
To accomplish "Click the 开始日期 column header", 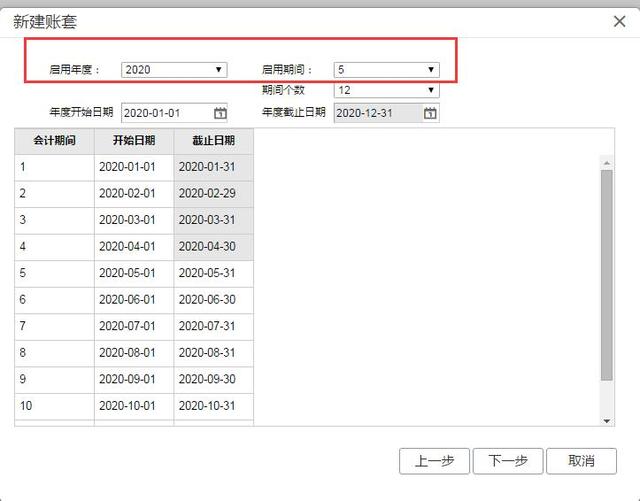I will [x=134, y=141].
